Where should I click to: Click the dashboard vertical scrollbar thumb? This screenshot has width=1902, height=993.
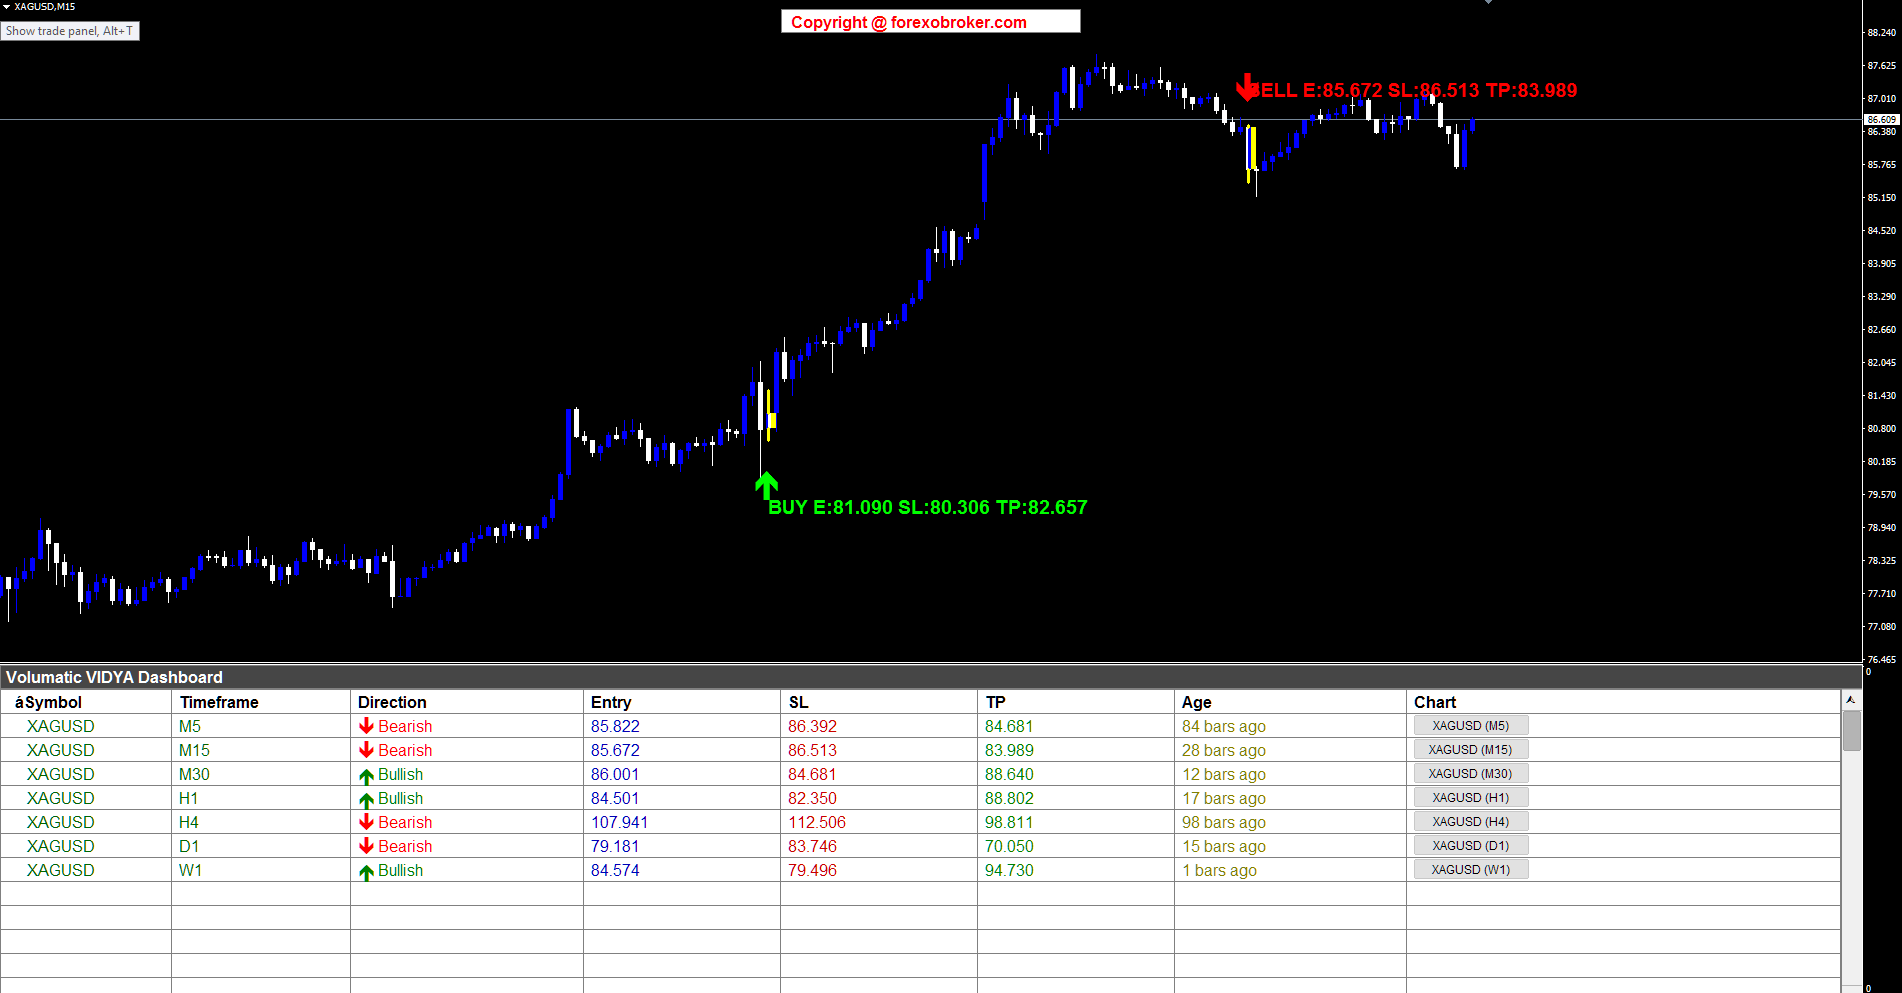tap(1851, 730)
